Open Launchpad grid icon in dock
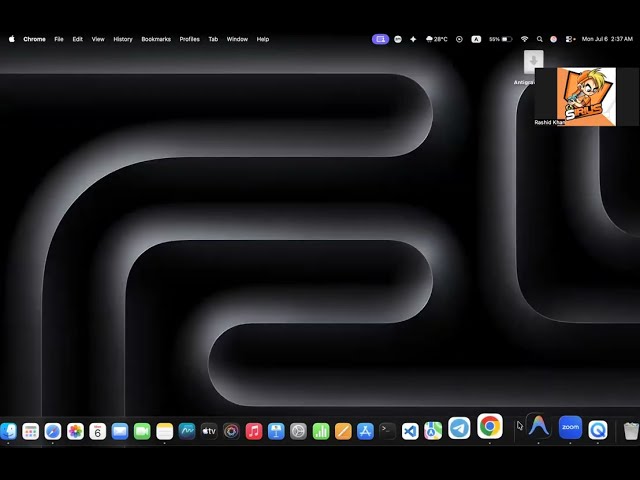Image resolution: width=640 pixels, height=480 pixels. (x=30, y=431)
